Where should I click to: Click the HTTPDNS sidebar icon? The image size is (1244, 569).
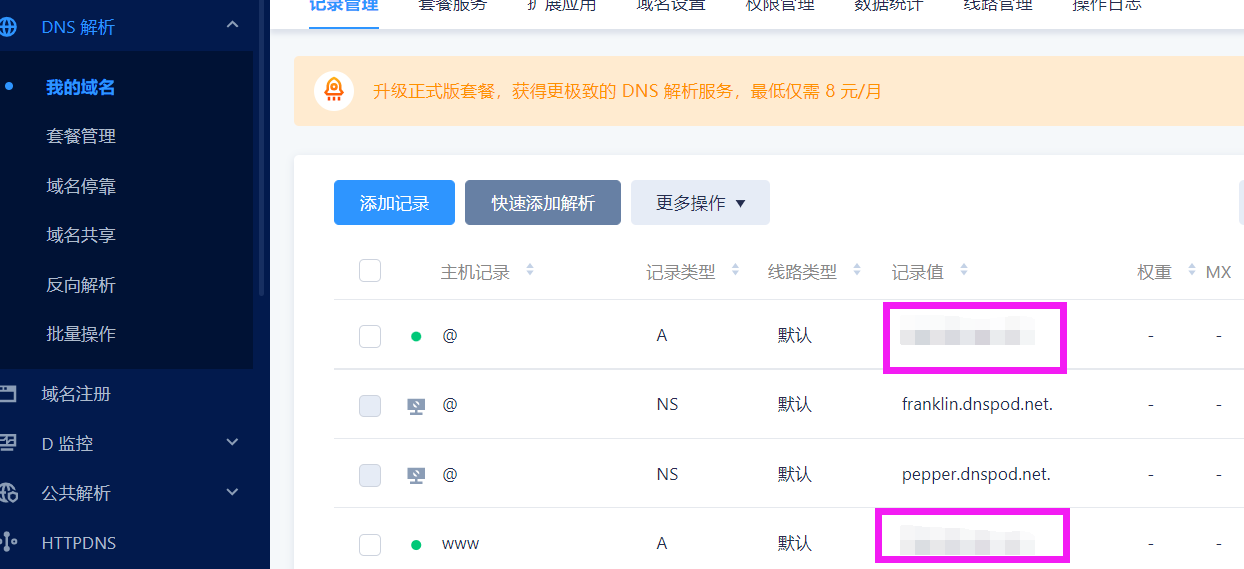8,543
